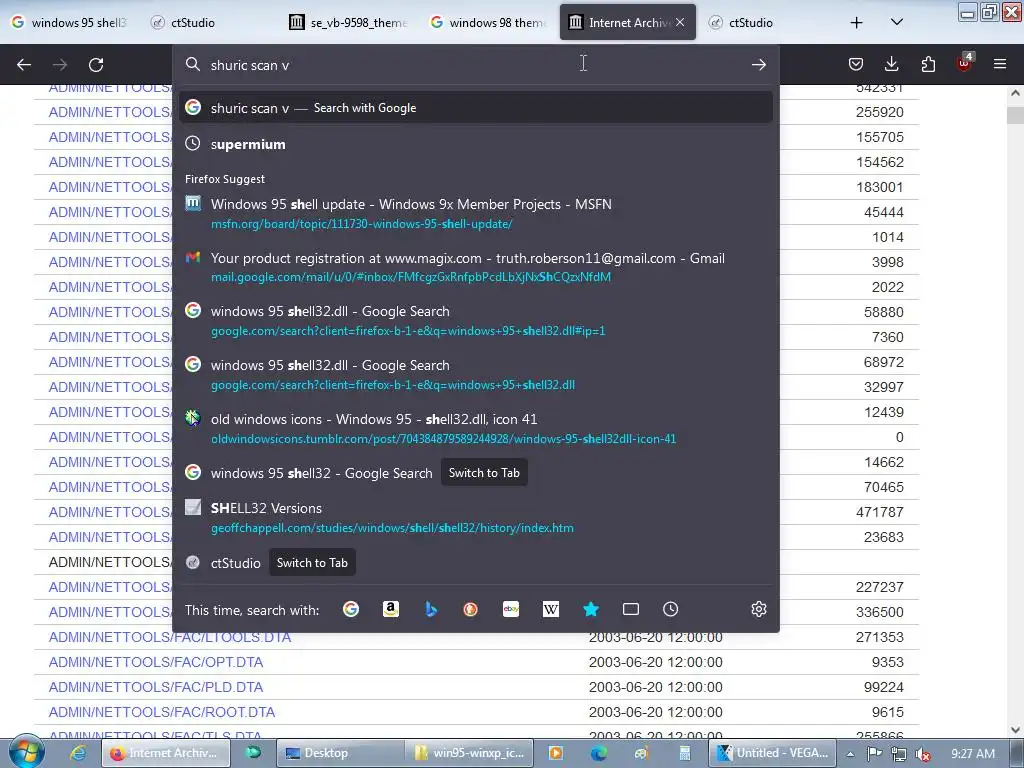Select the 'supermium' history suggestion
The height and width of the screenshot is (768, 1024).
point(475,144)
